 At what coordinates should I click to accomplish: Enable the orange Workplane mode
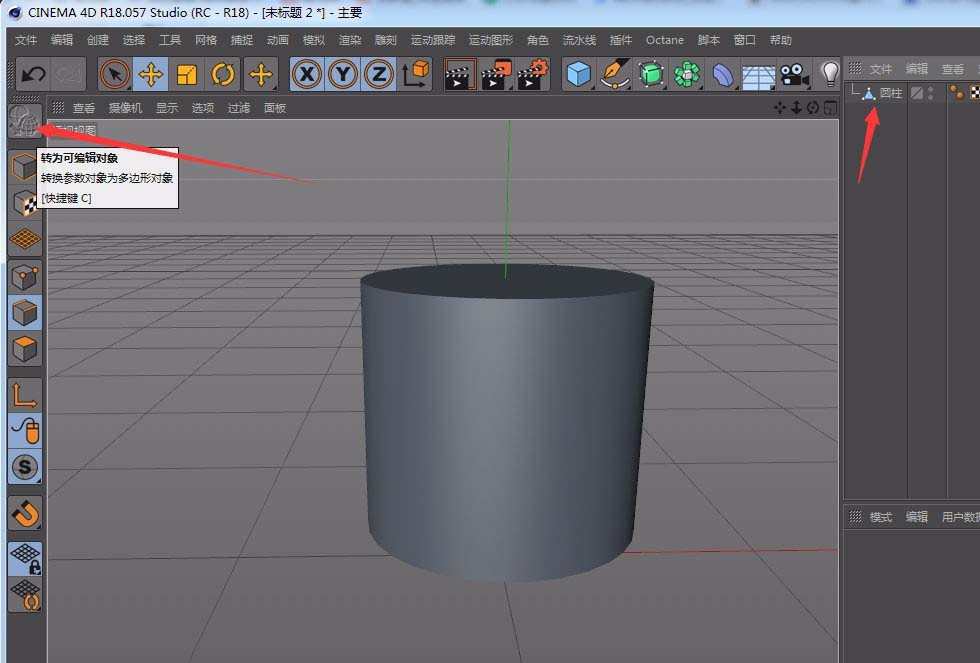click(24, 239)
